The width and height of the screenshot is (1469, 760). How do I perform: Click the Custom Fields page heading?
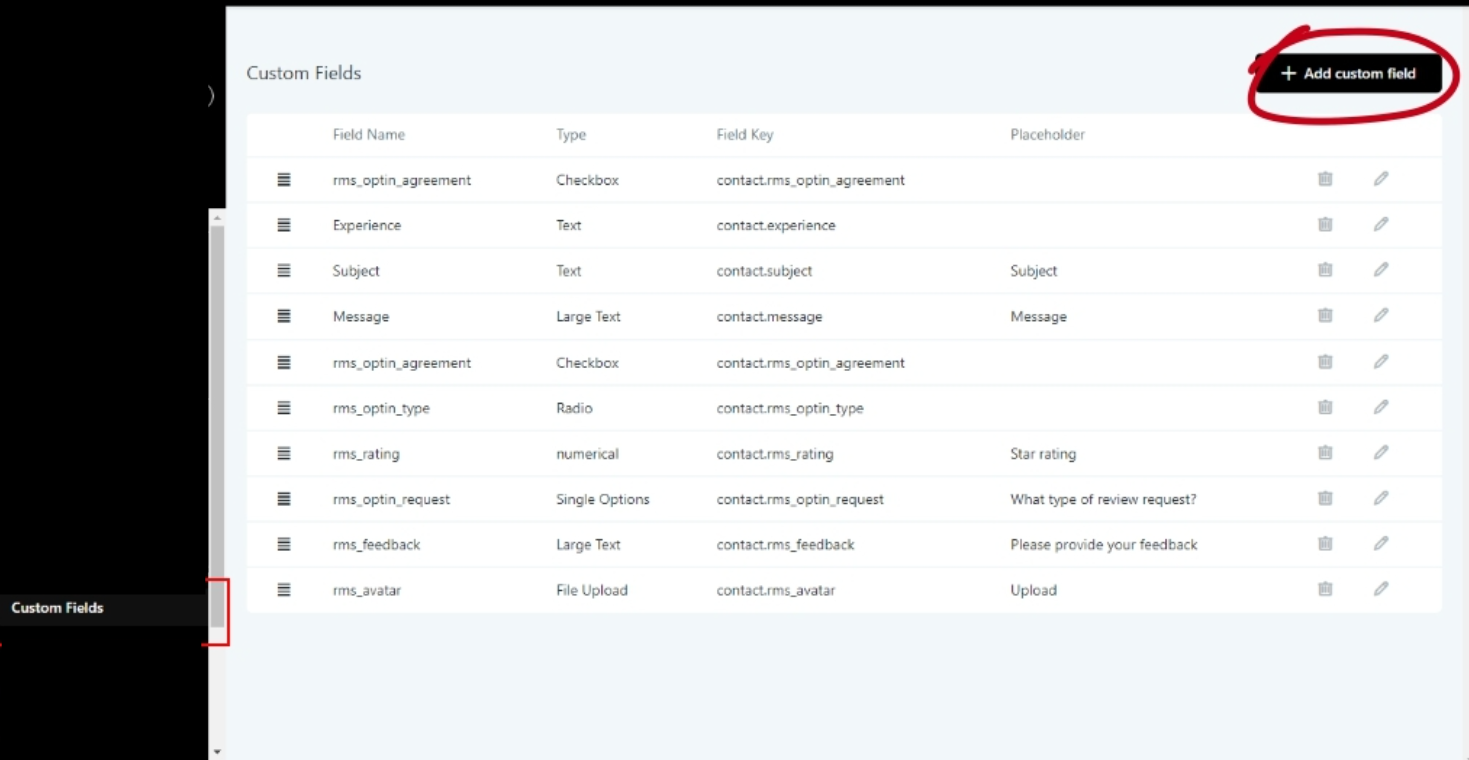click(304, 73)
